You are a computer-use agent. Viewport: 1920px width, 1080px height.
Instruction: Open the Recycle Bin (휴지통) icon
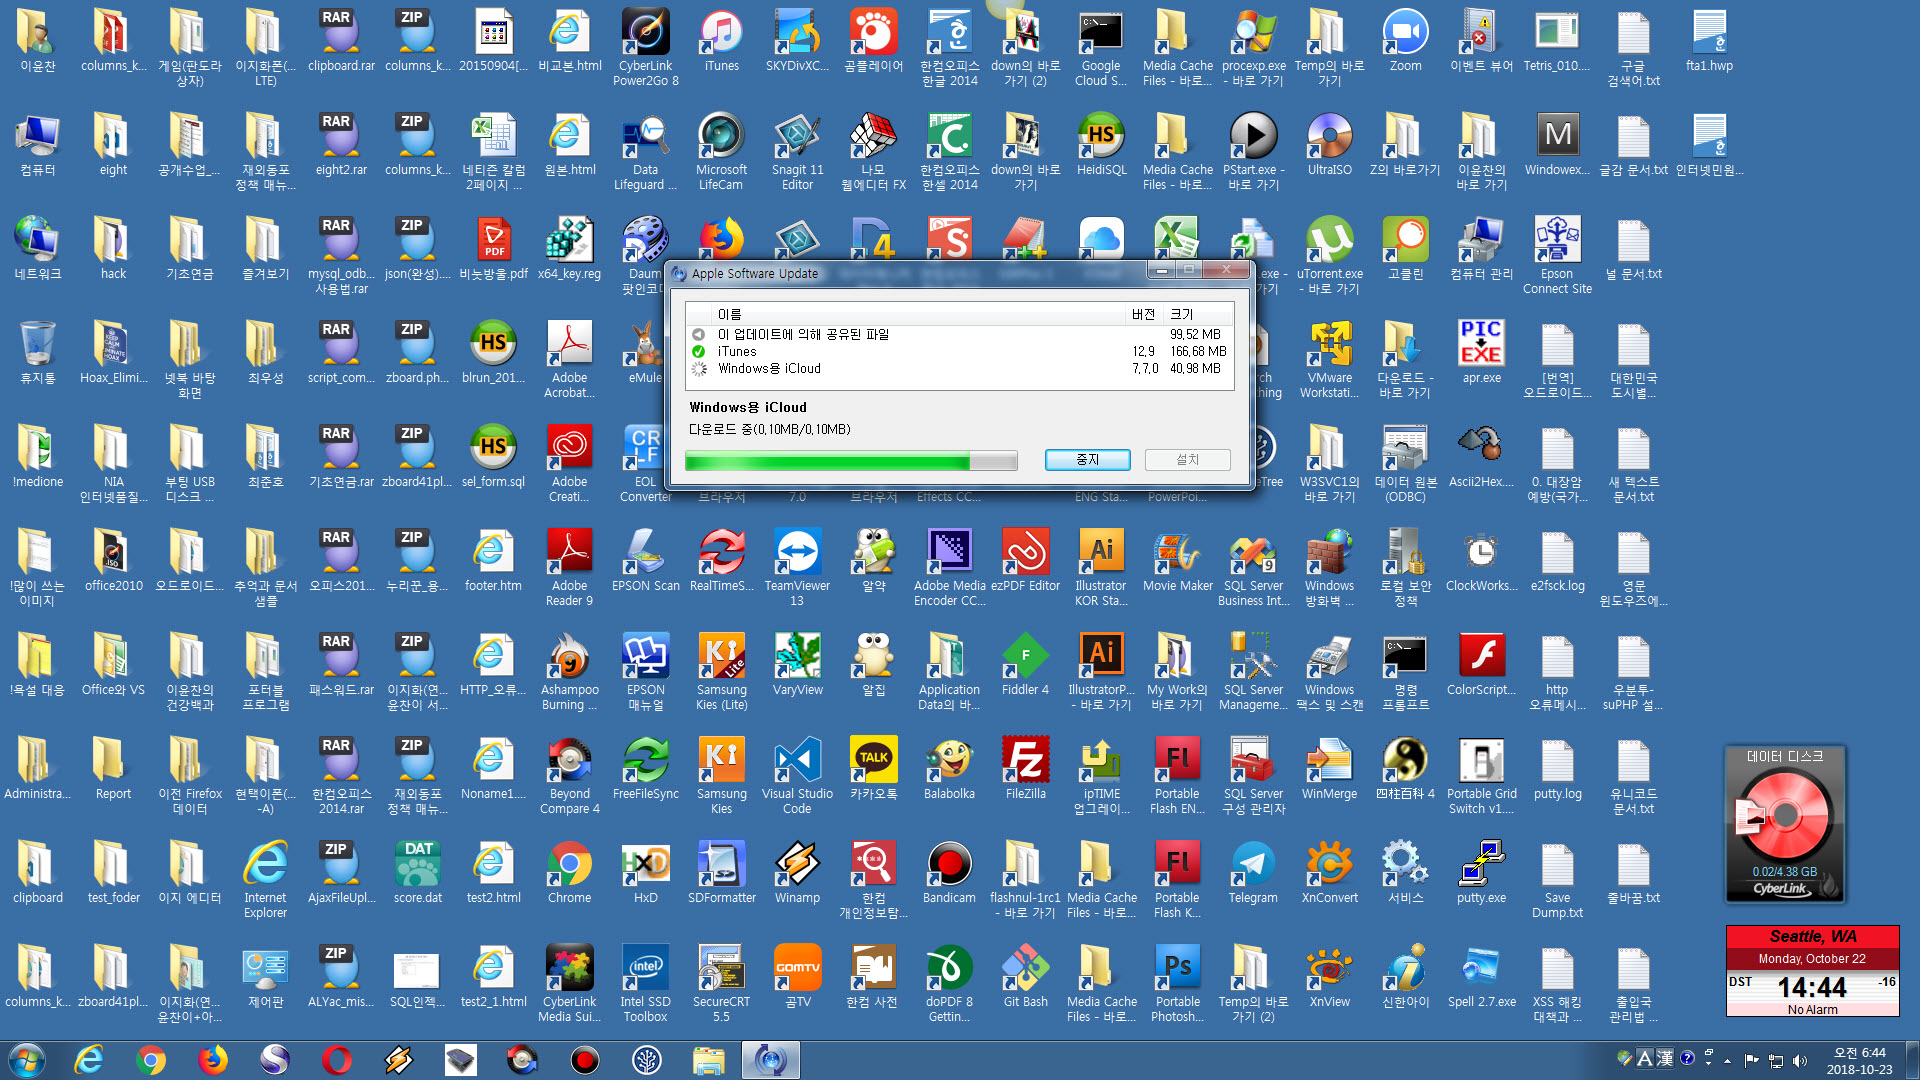37,353
